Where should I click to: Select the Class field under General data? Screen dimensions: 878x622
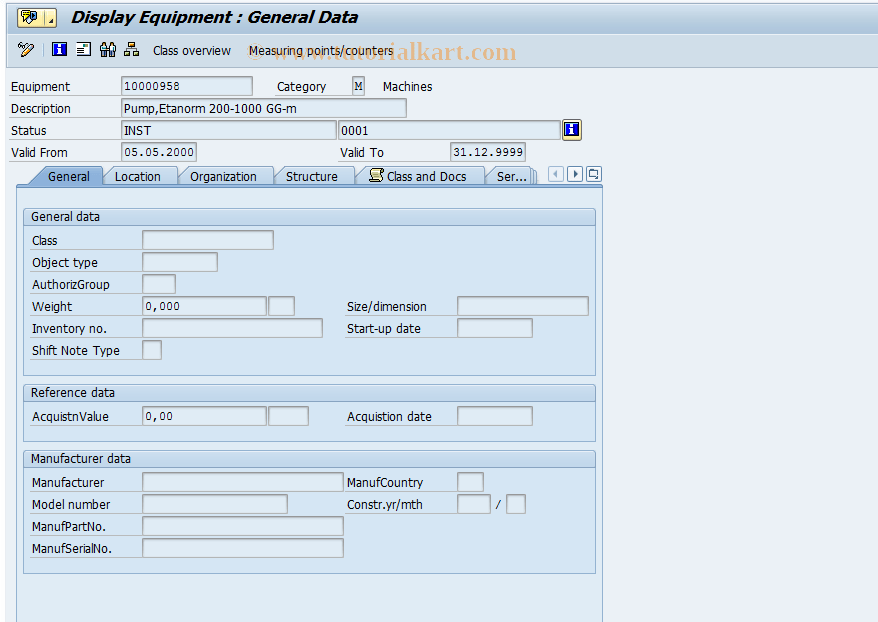(206, 240)
